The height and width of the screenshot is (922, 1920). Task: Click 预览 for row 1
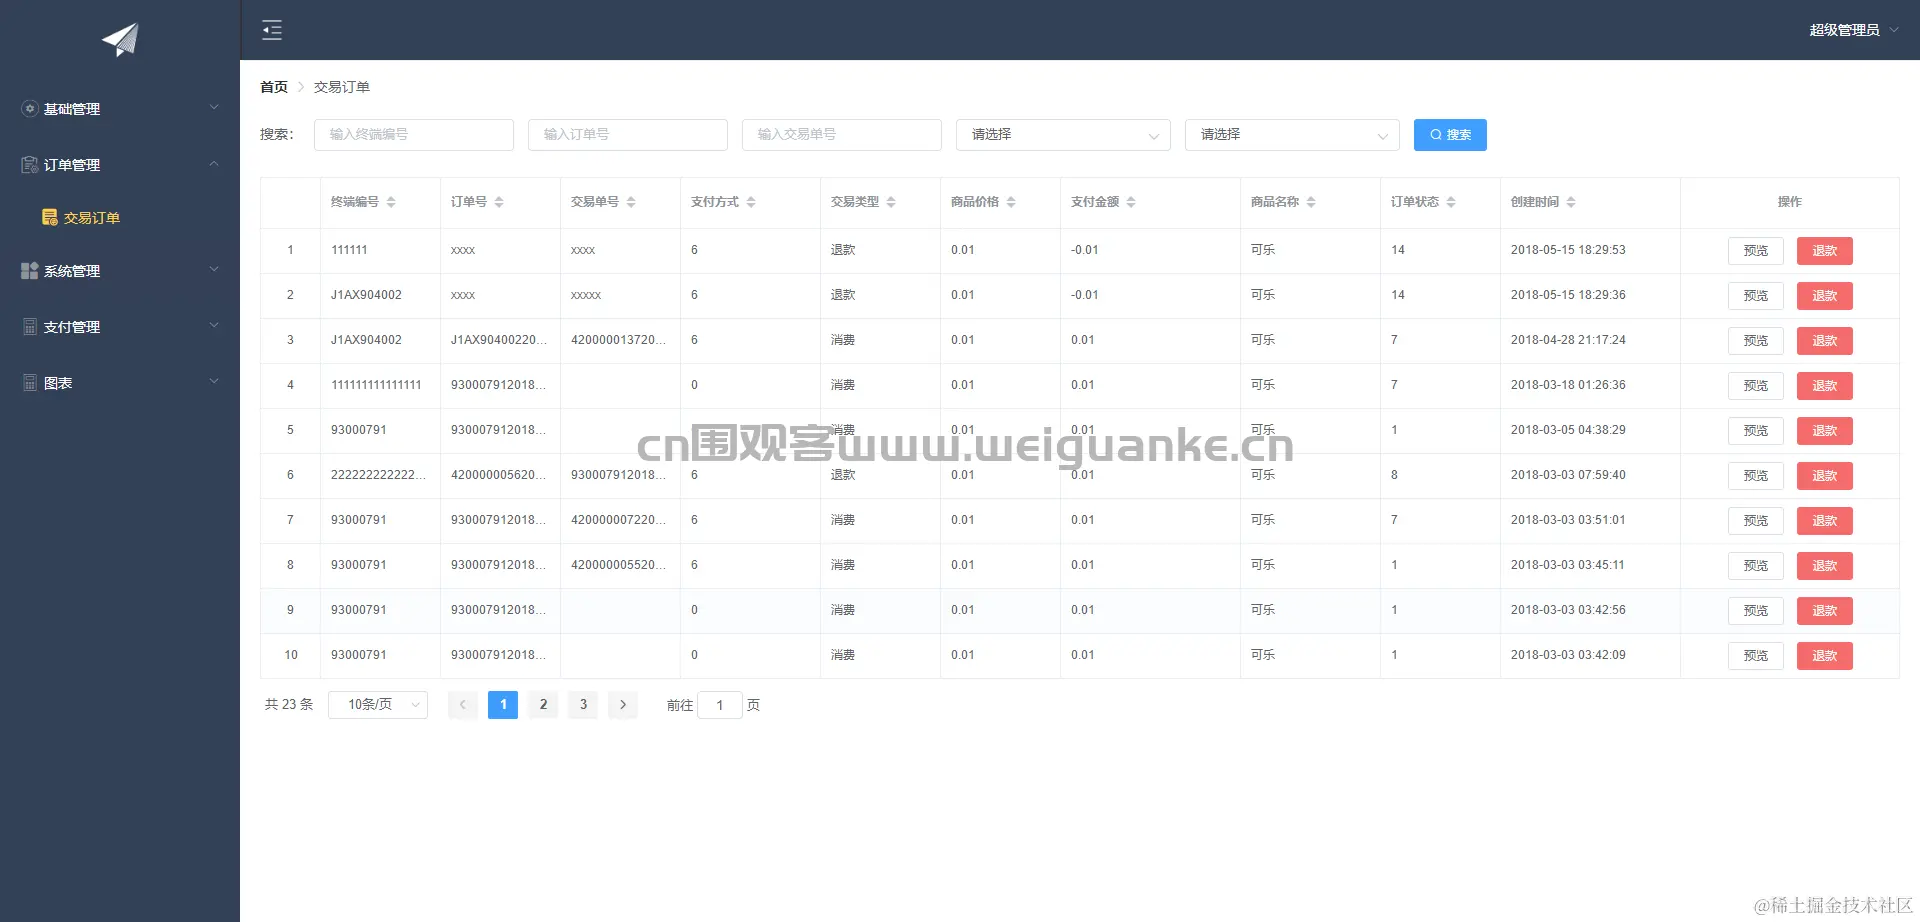1756,251
